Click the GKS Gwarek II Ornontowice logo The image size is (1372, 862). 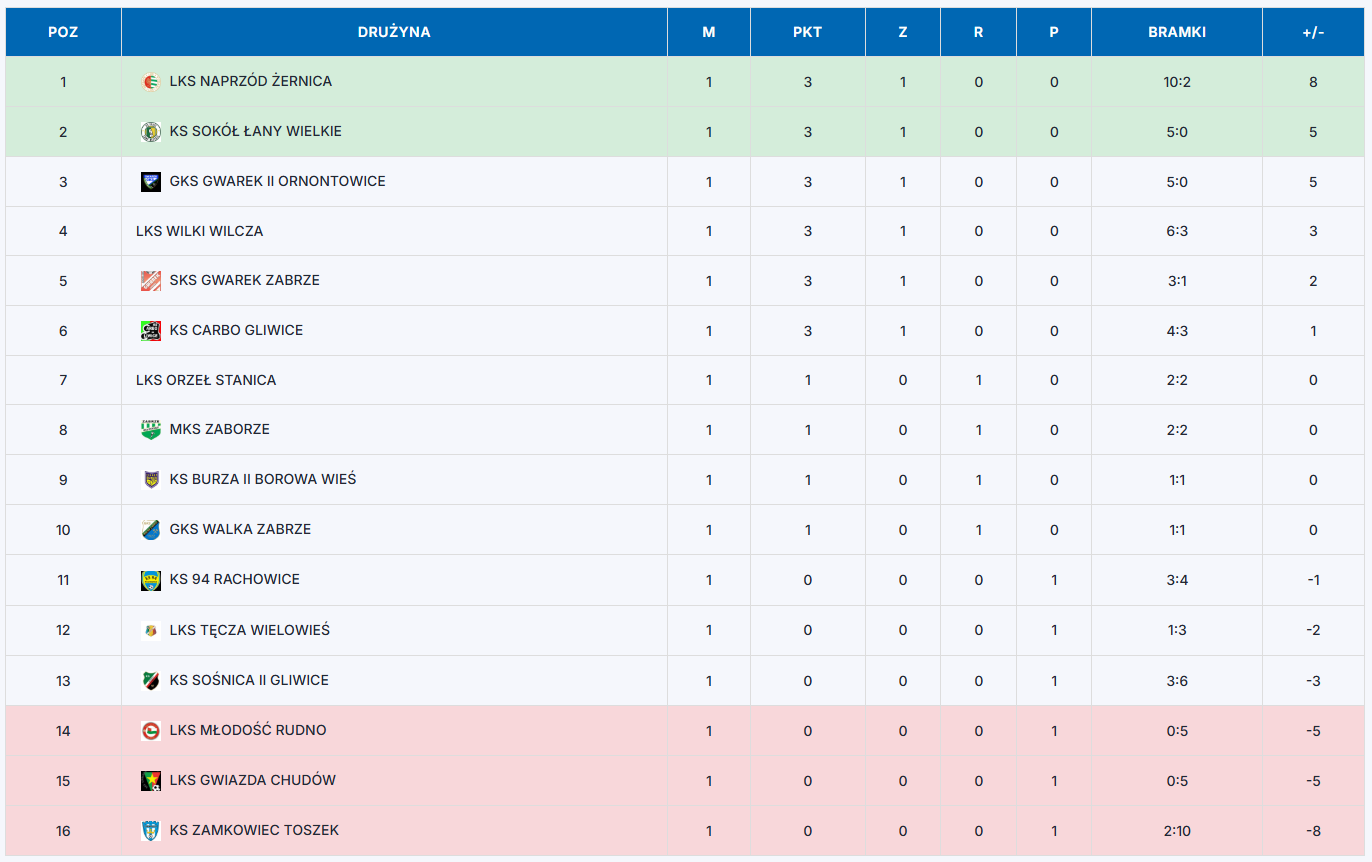[151, 181]
